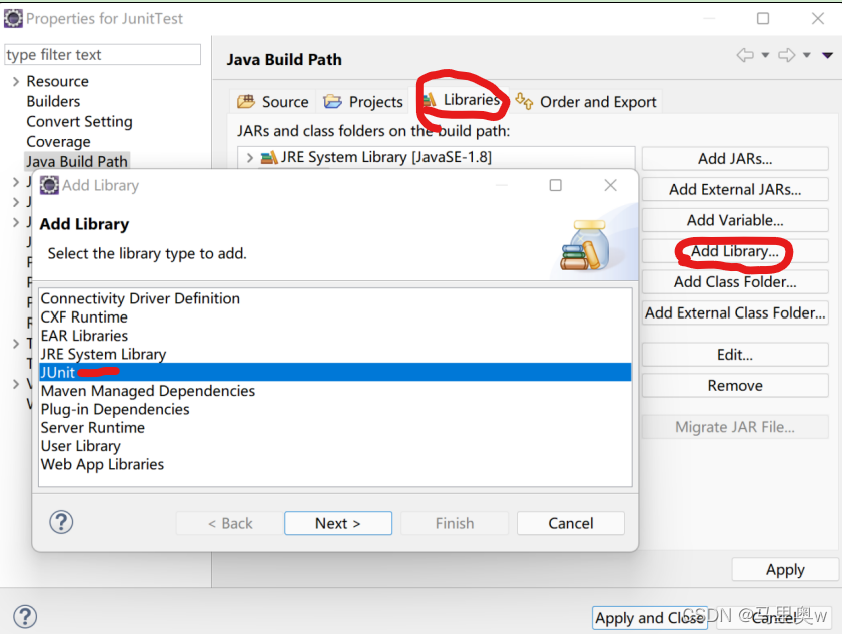Image resolution: width=842 pixels, height=634 pixels.
Task: Select User Library library type
Action: pos(81,446)
